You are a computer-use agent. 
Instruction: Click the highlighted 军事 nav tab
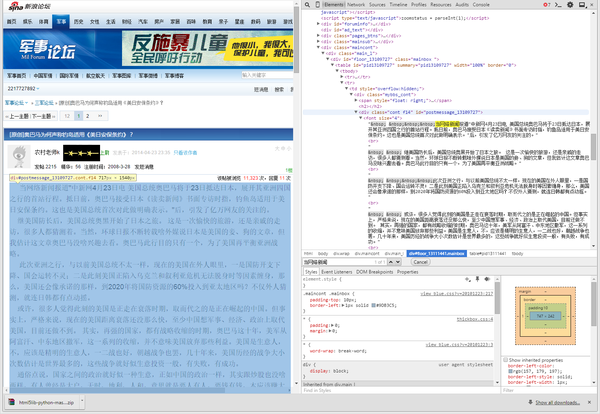[61, 21]
